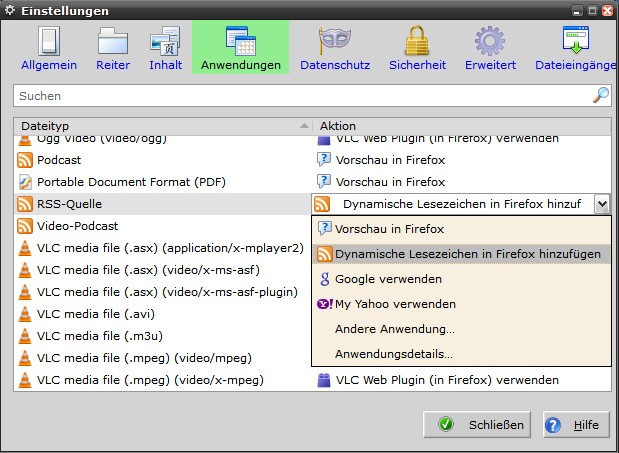Open the Reiter settings pane
Image resolution: width=619 pixels, height=453 pixels.
point(113,48)
